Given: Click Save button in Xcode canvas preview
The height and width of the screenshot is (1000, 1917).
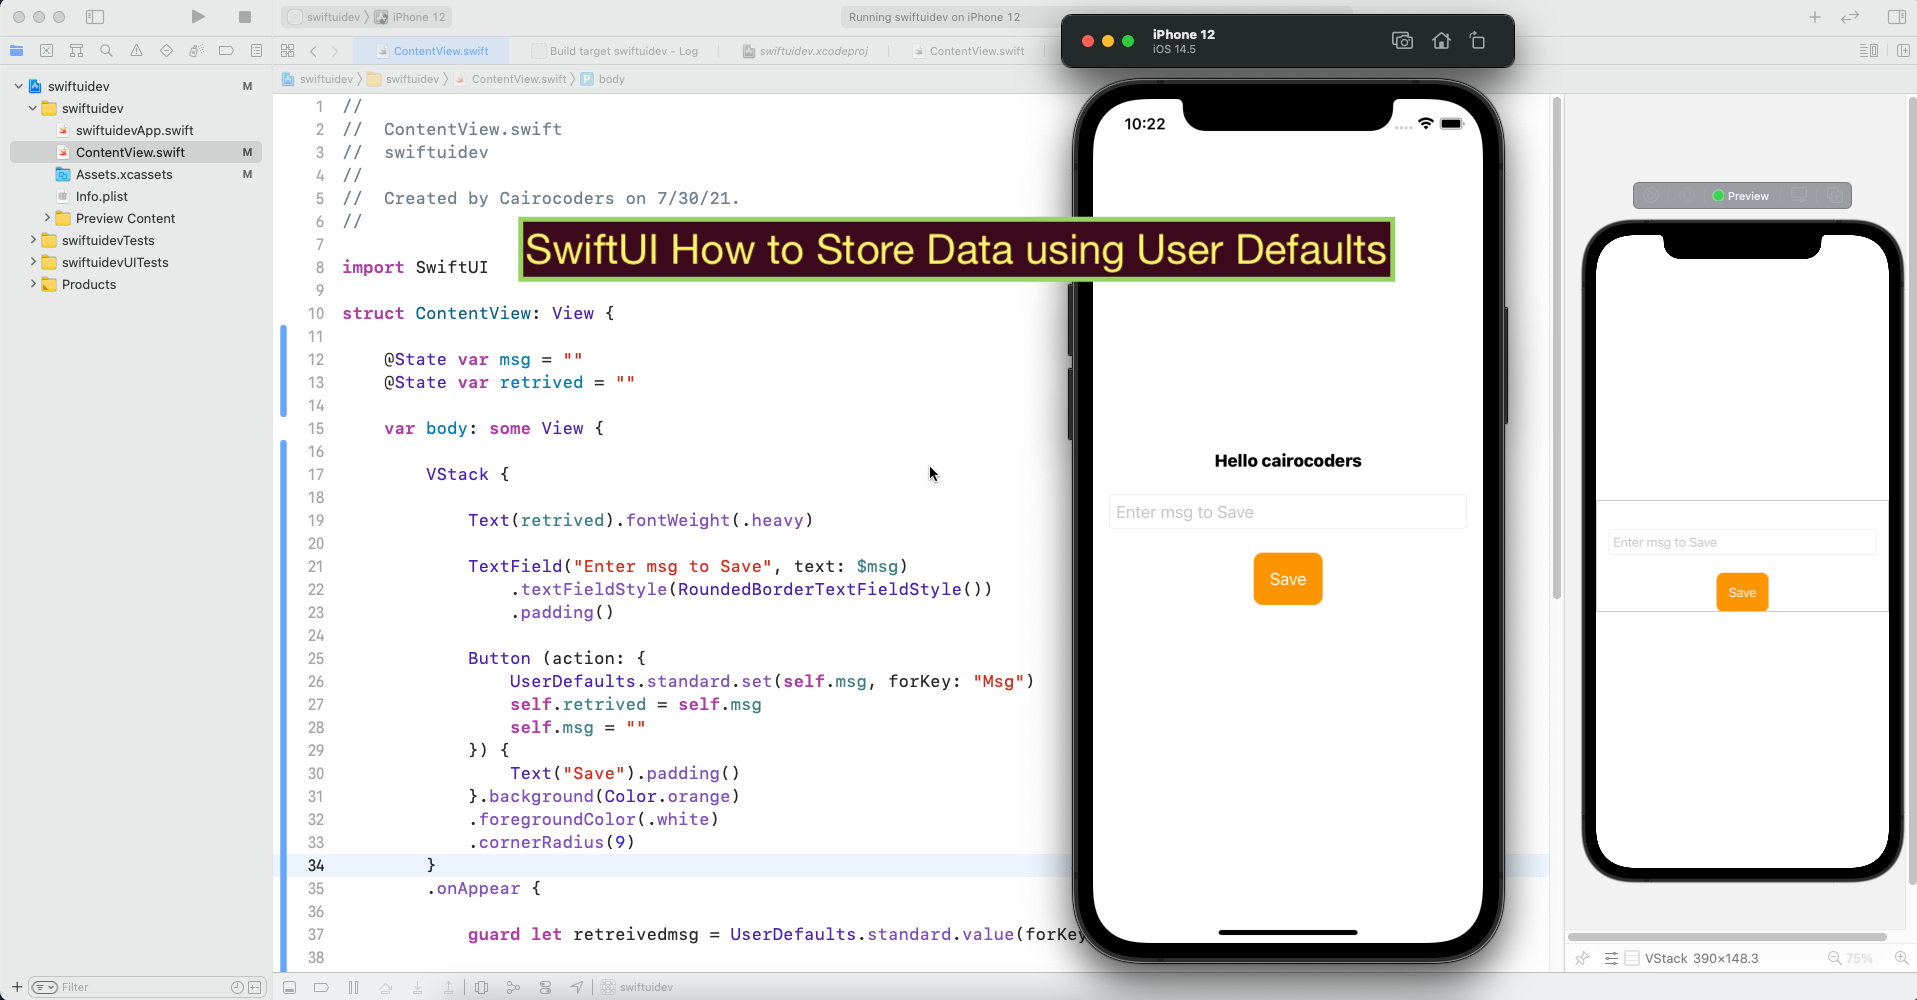Looking at the screenshot, I should 1742,592.
